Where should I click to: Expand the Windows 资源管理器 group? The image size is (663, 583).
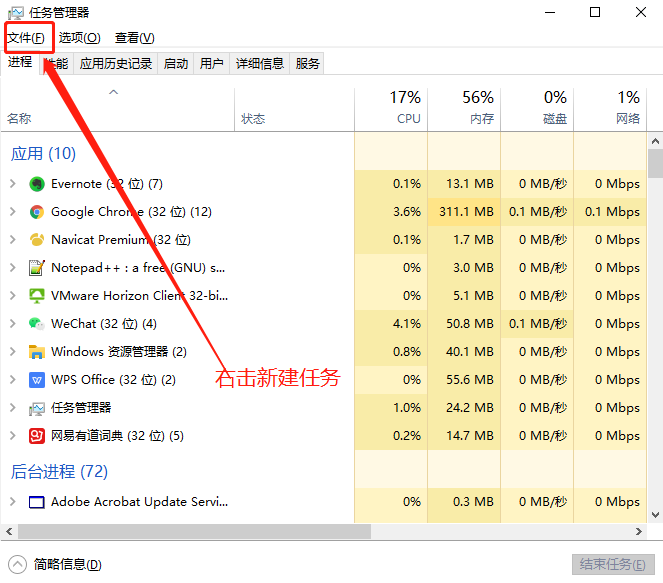(x=13, y=352)
